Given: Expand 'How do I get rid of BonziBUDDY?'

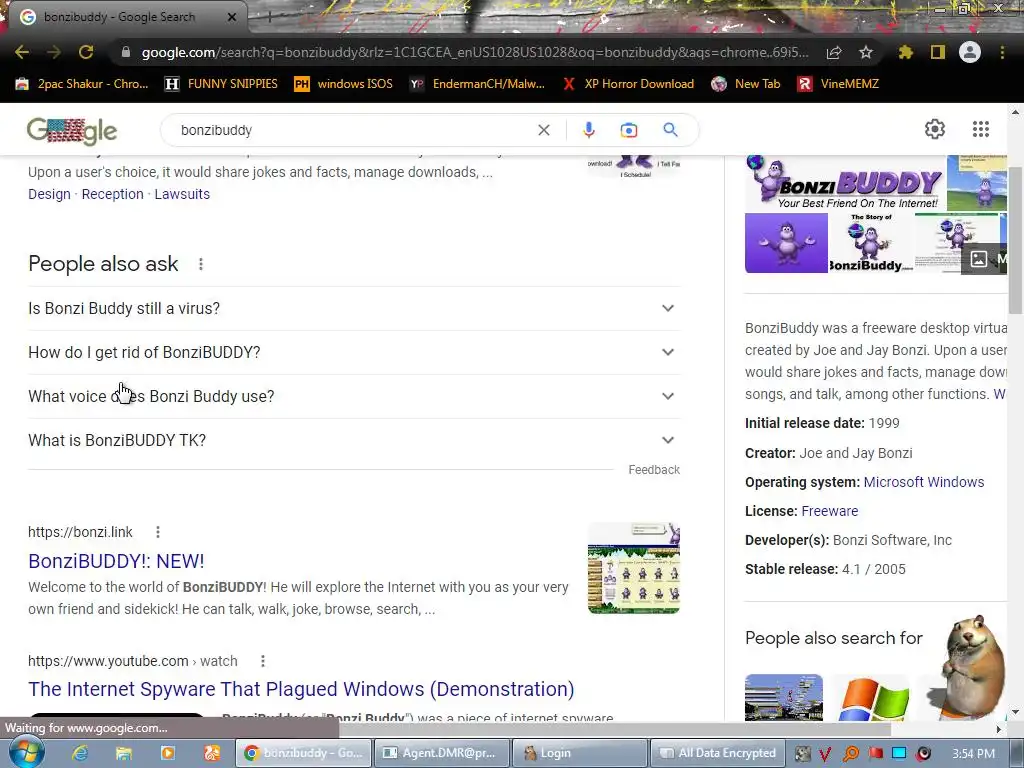Looking at the screenshot, I should point(354,353).
